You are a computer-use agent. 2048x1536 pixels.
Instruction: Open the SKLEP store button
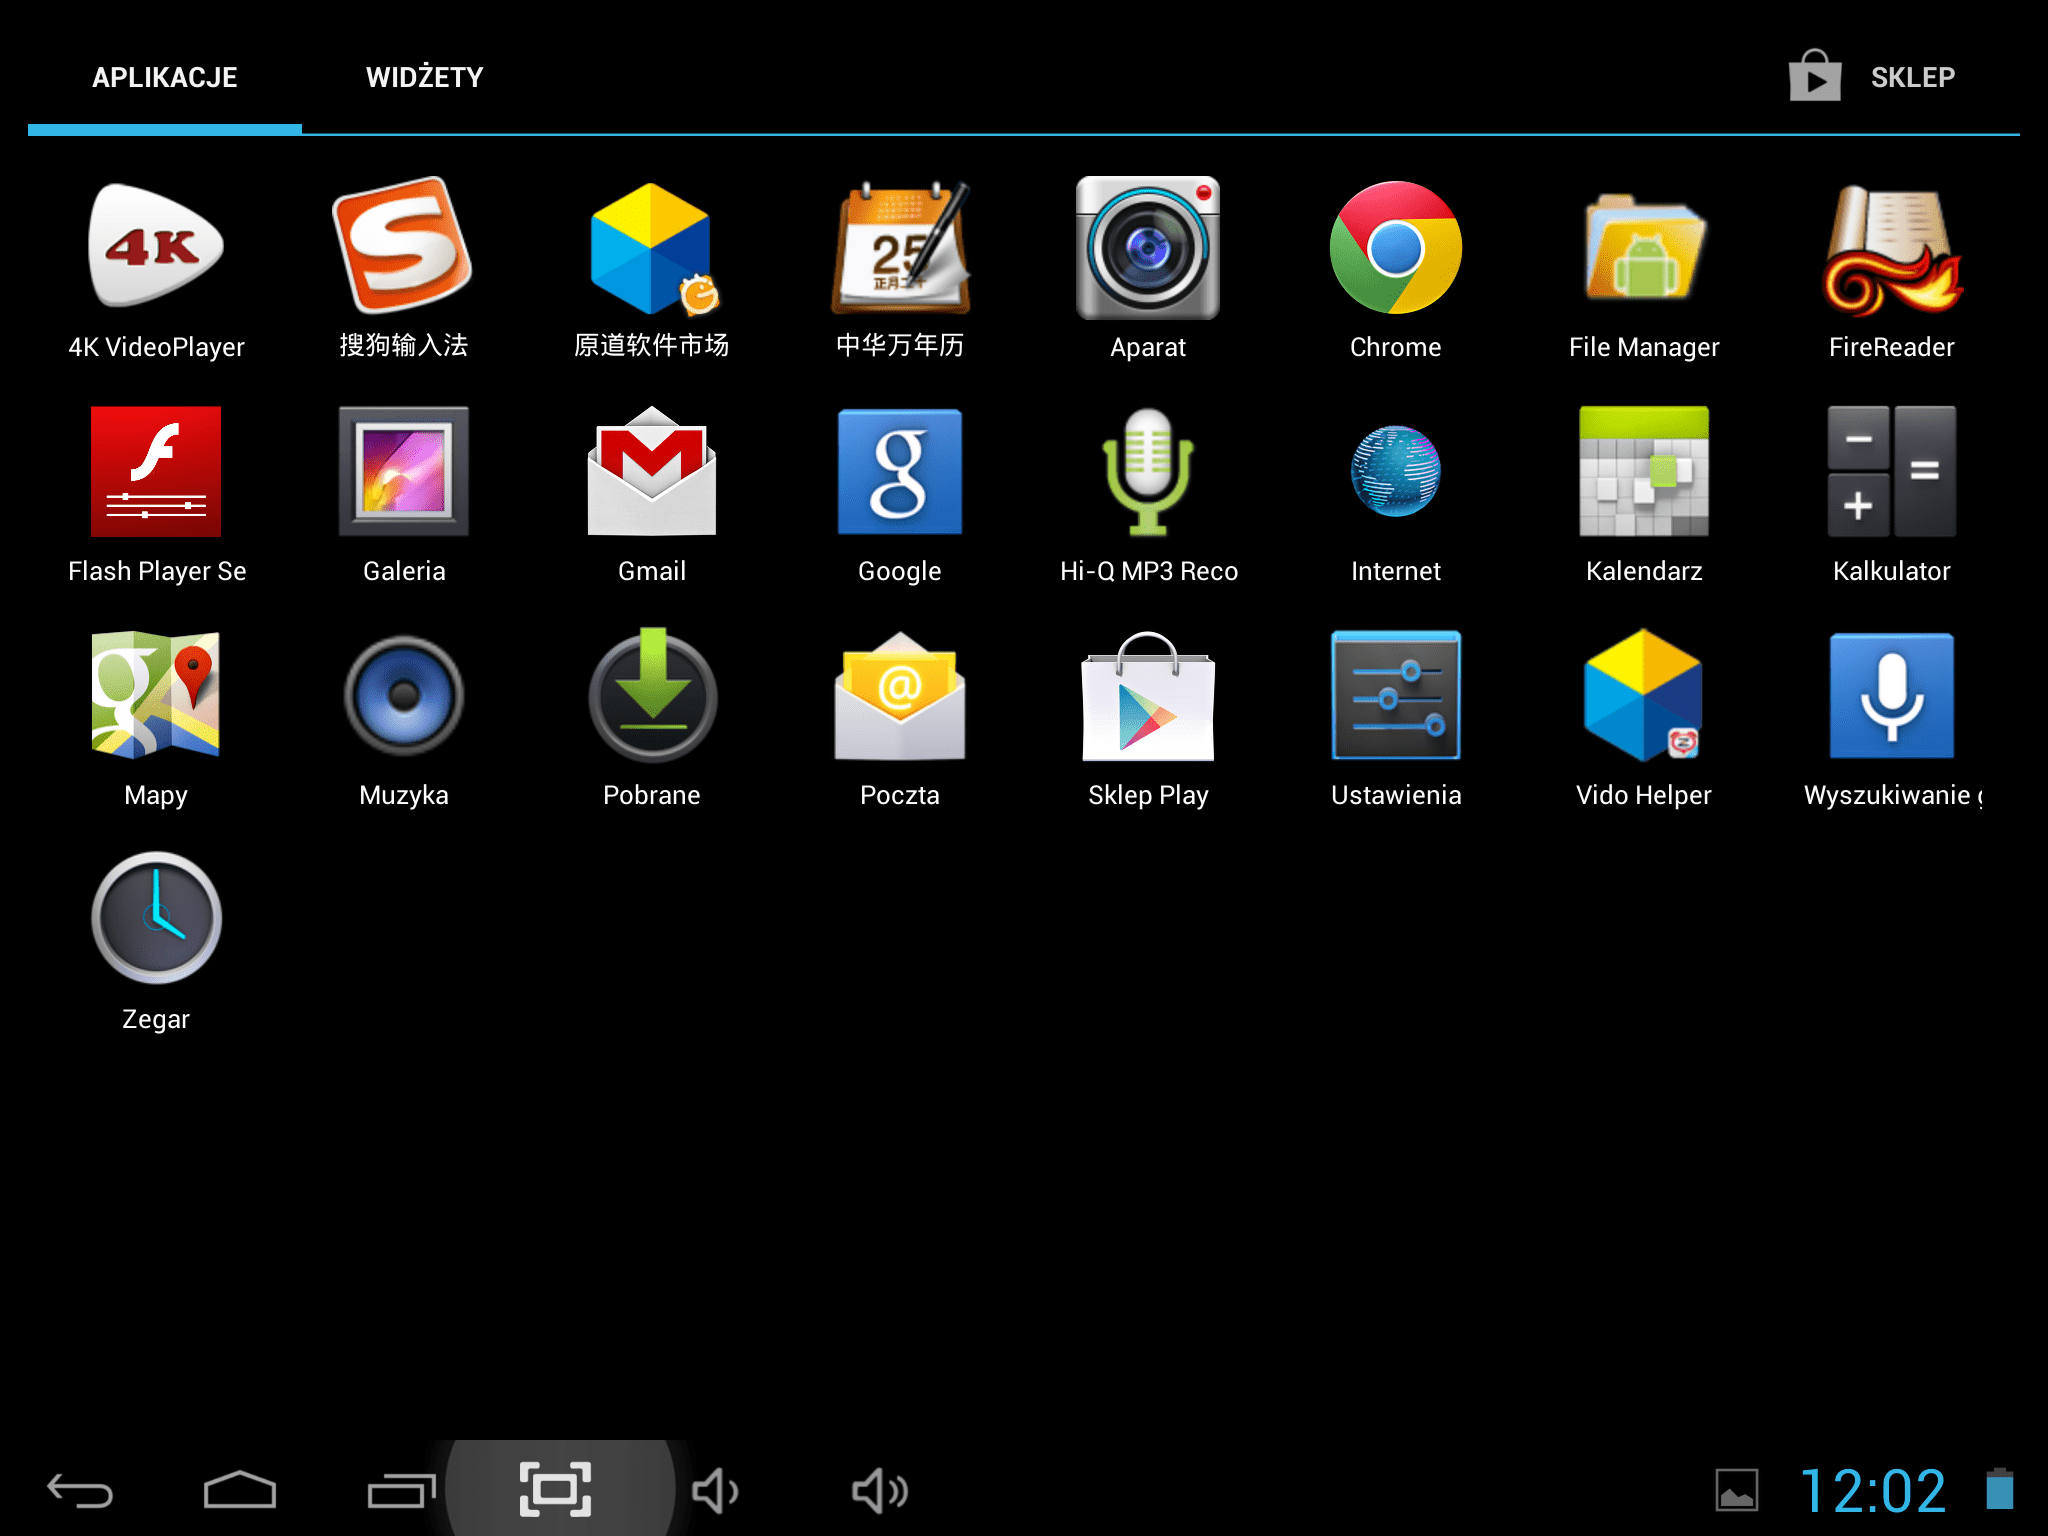(x=1872, y=76)
